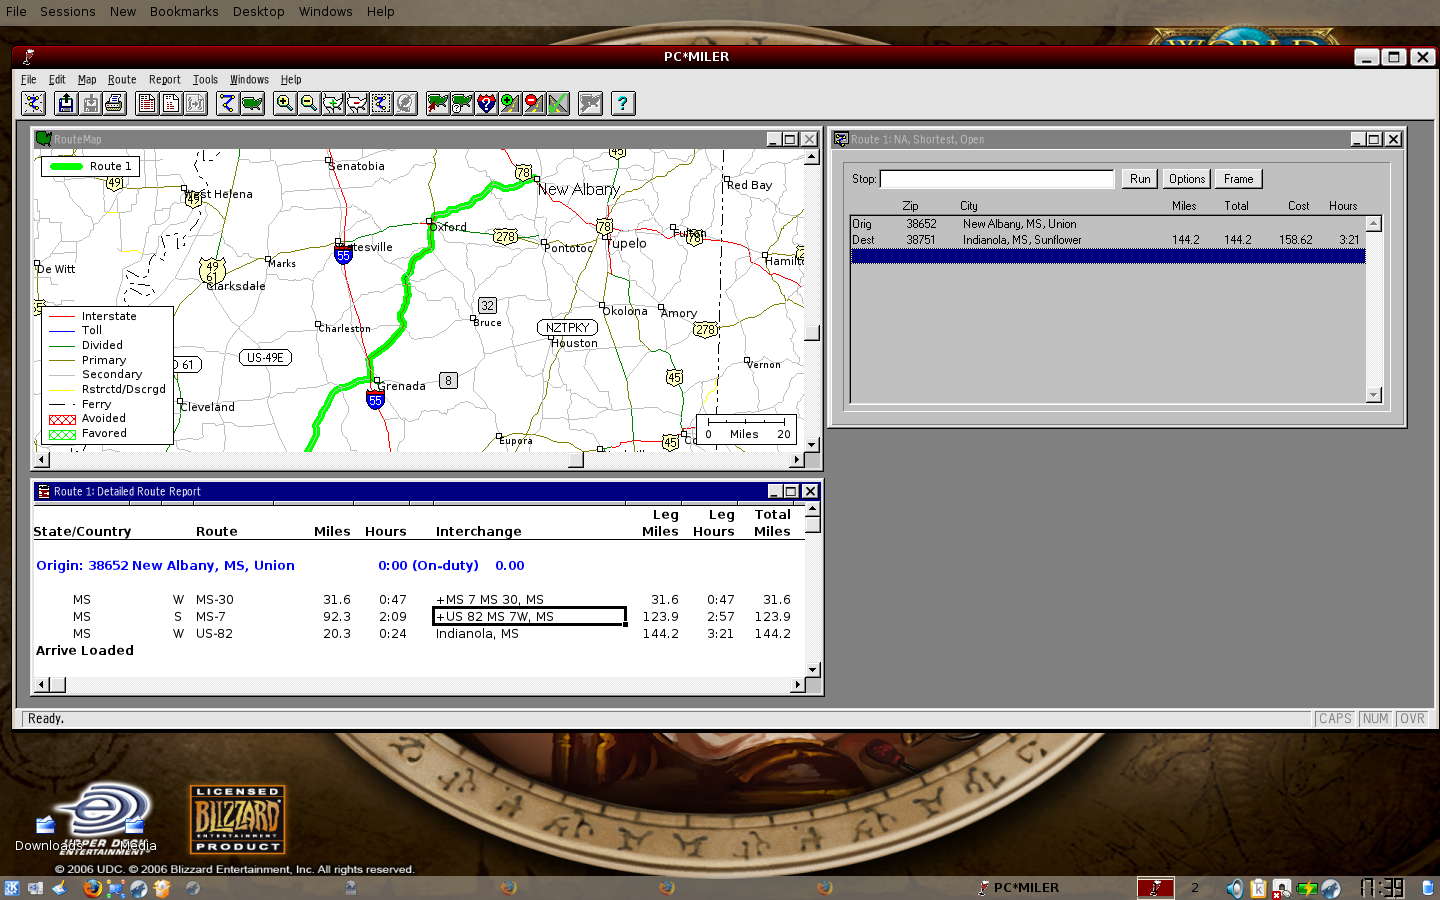This screenshot has width=1440, height=900.
Task: Click the green checkmark road icon
Action: pos(558,103)
